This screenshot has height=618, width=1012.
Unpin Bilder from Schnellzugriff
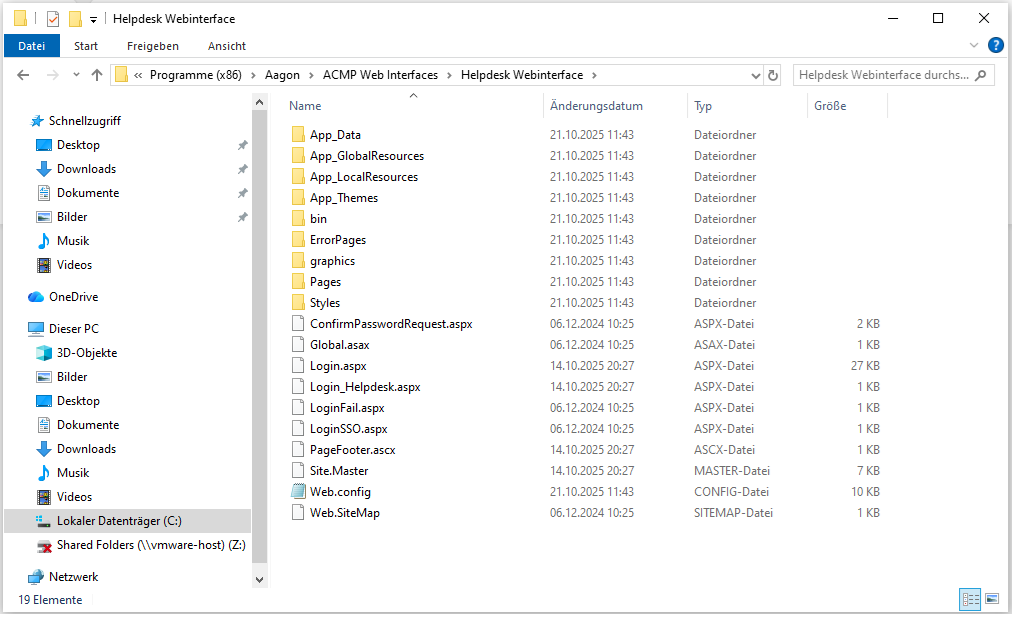click(242, 217)
